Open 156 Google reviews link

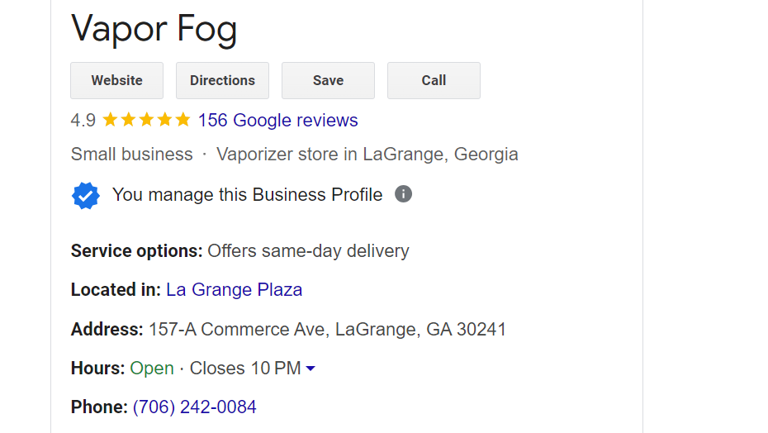pos(278,120)
